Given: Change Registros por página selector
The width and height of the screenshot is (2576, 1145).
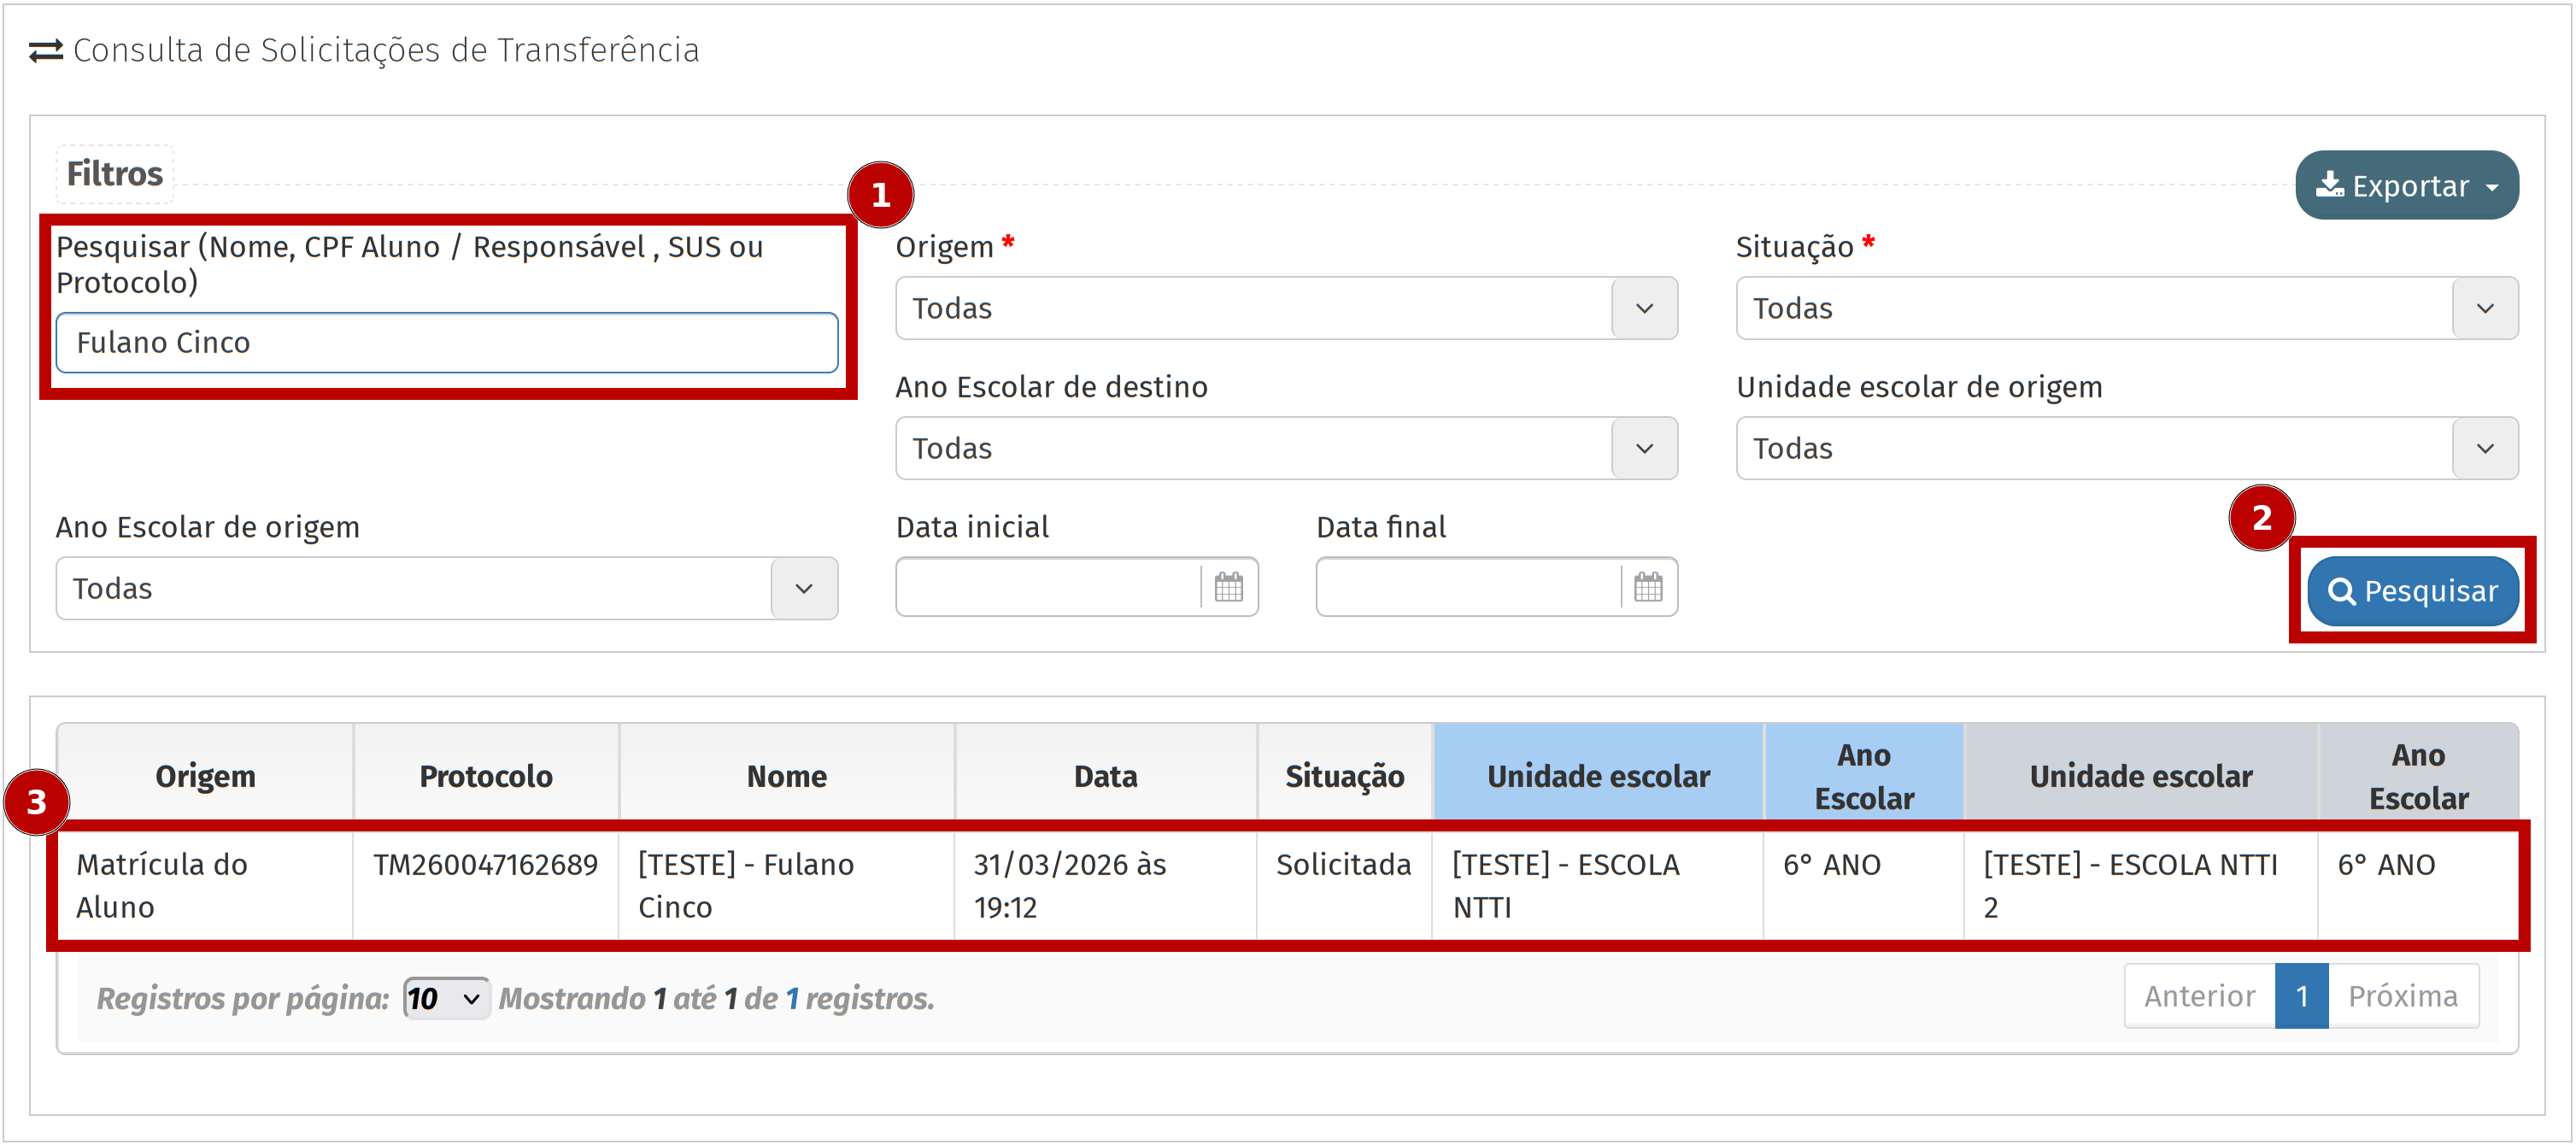Looking at the screenshot, I should click(x=446, y=998).
